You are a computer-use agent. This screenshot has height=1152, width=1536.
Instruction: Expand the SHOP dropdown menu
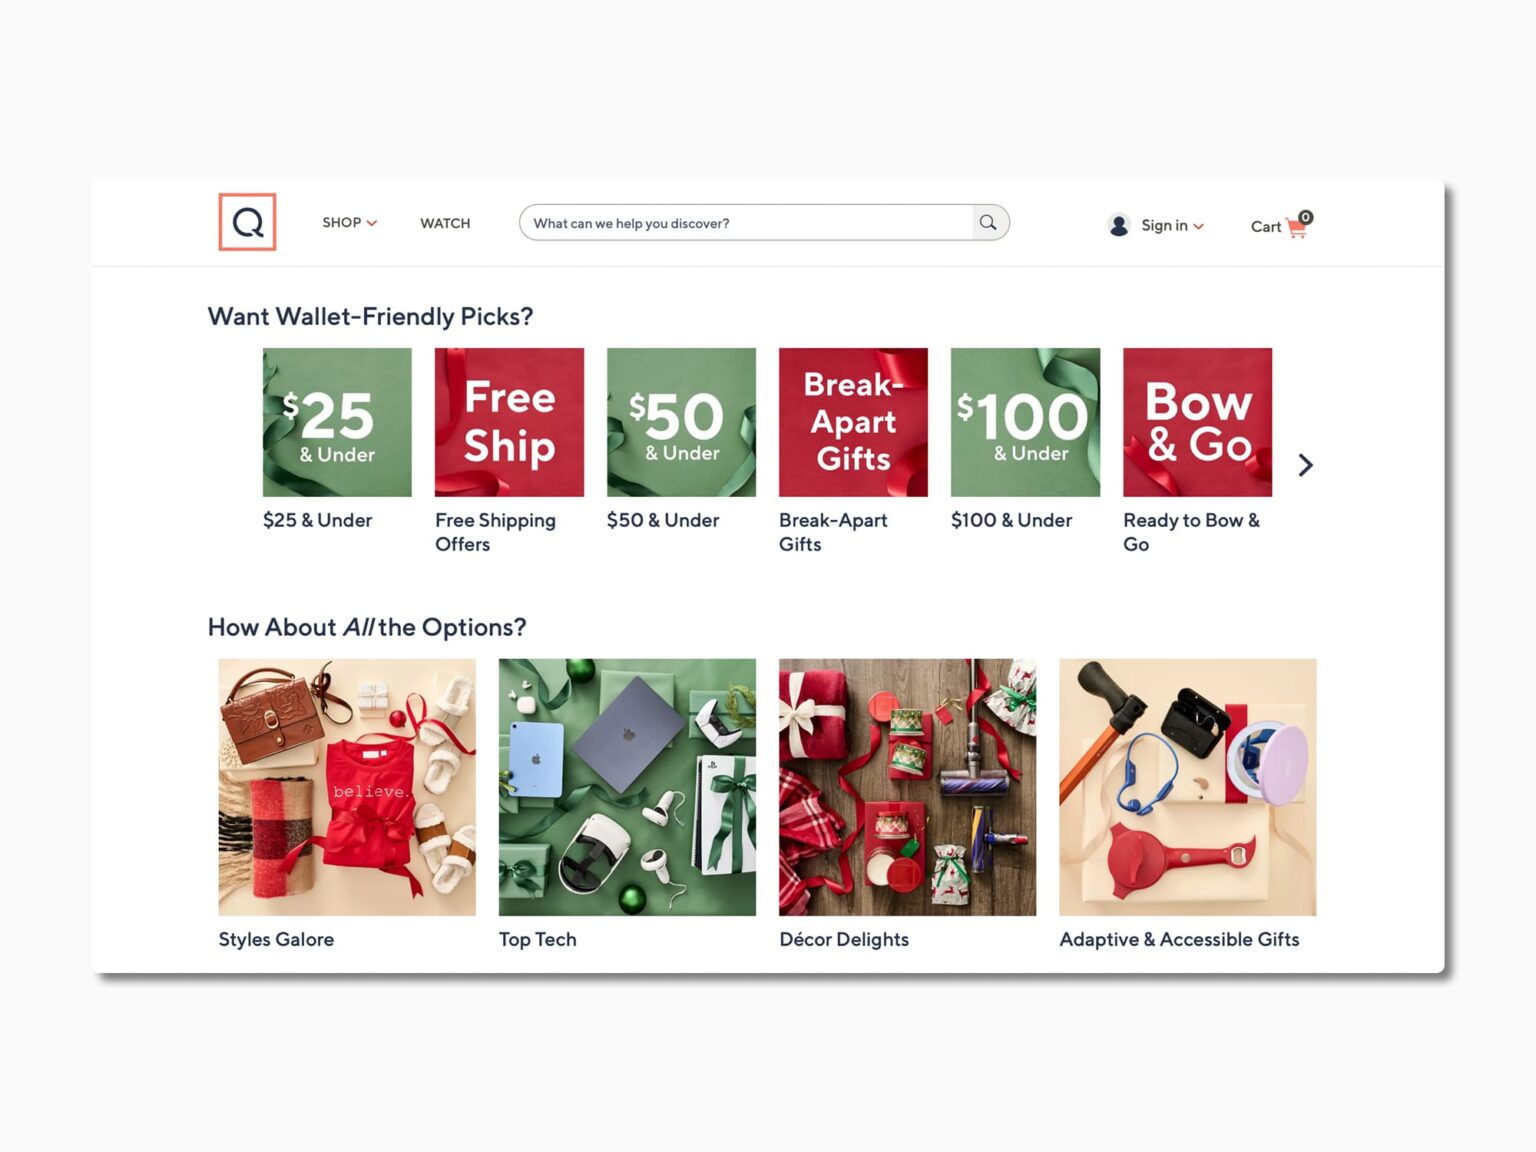(349, 223)
